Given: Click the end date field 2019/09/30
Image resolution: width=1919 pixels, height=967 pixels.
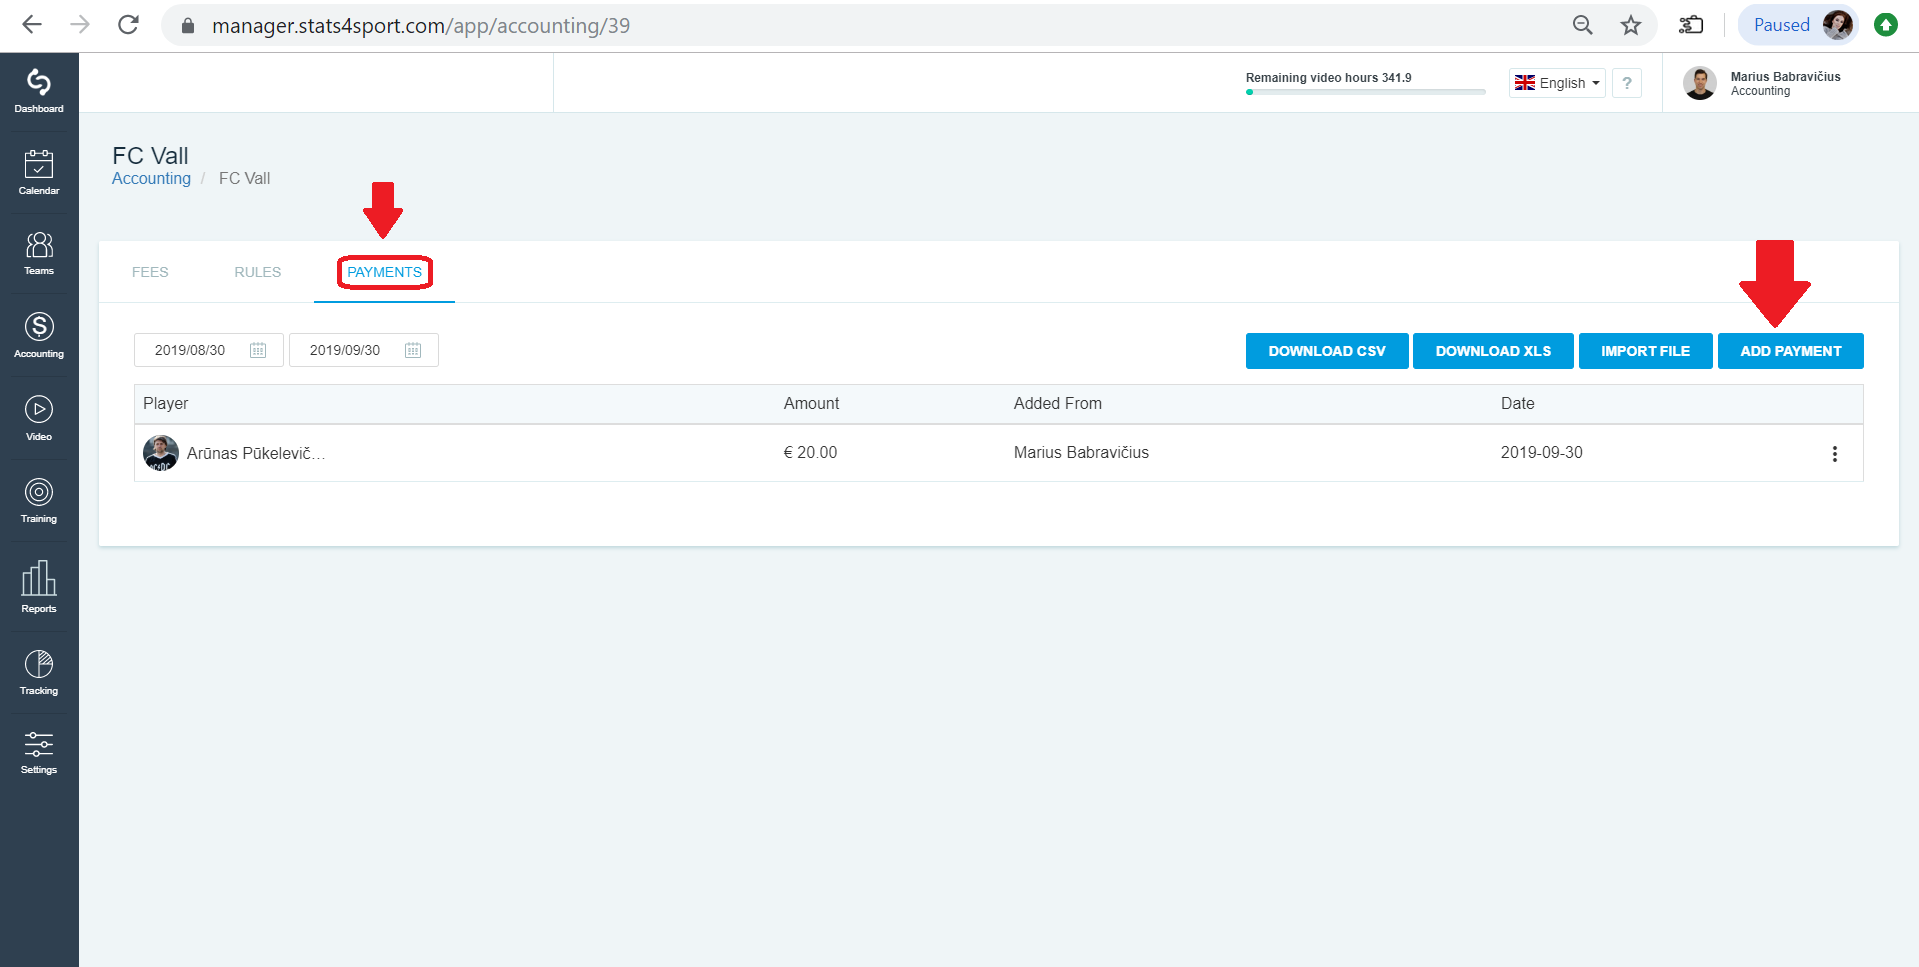Looking at the screenshot, I should 364,350.
